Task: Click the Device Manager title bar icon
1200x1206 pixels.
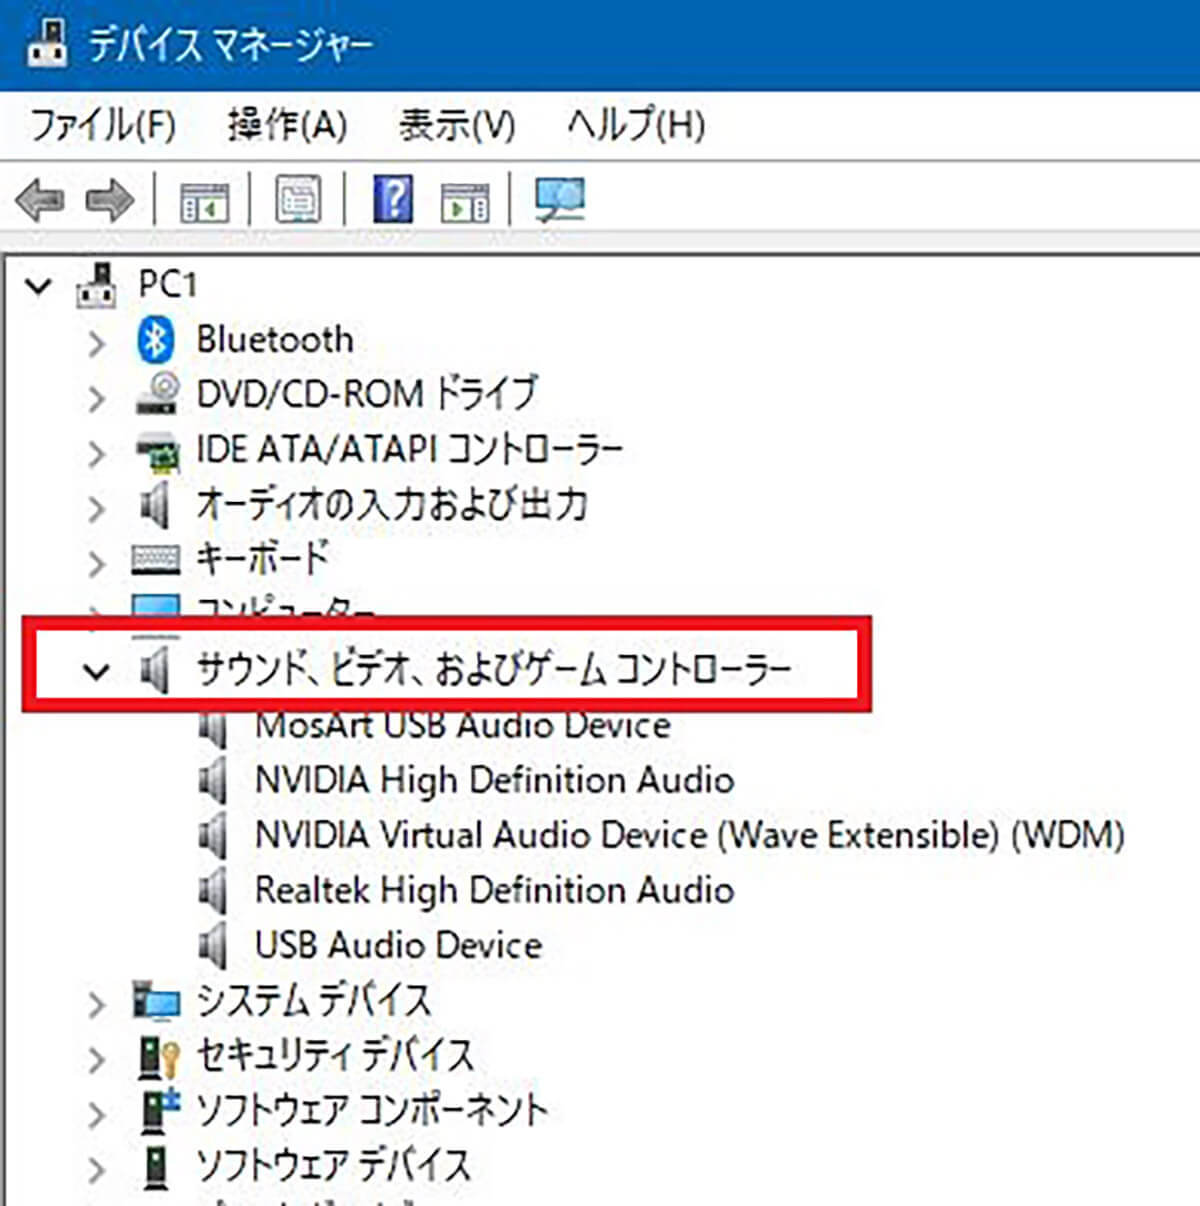Action: tap(48, 42)
